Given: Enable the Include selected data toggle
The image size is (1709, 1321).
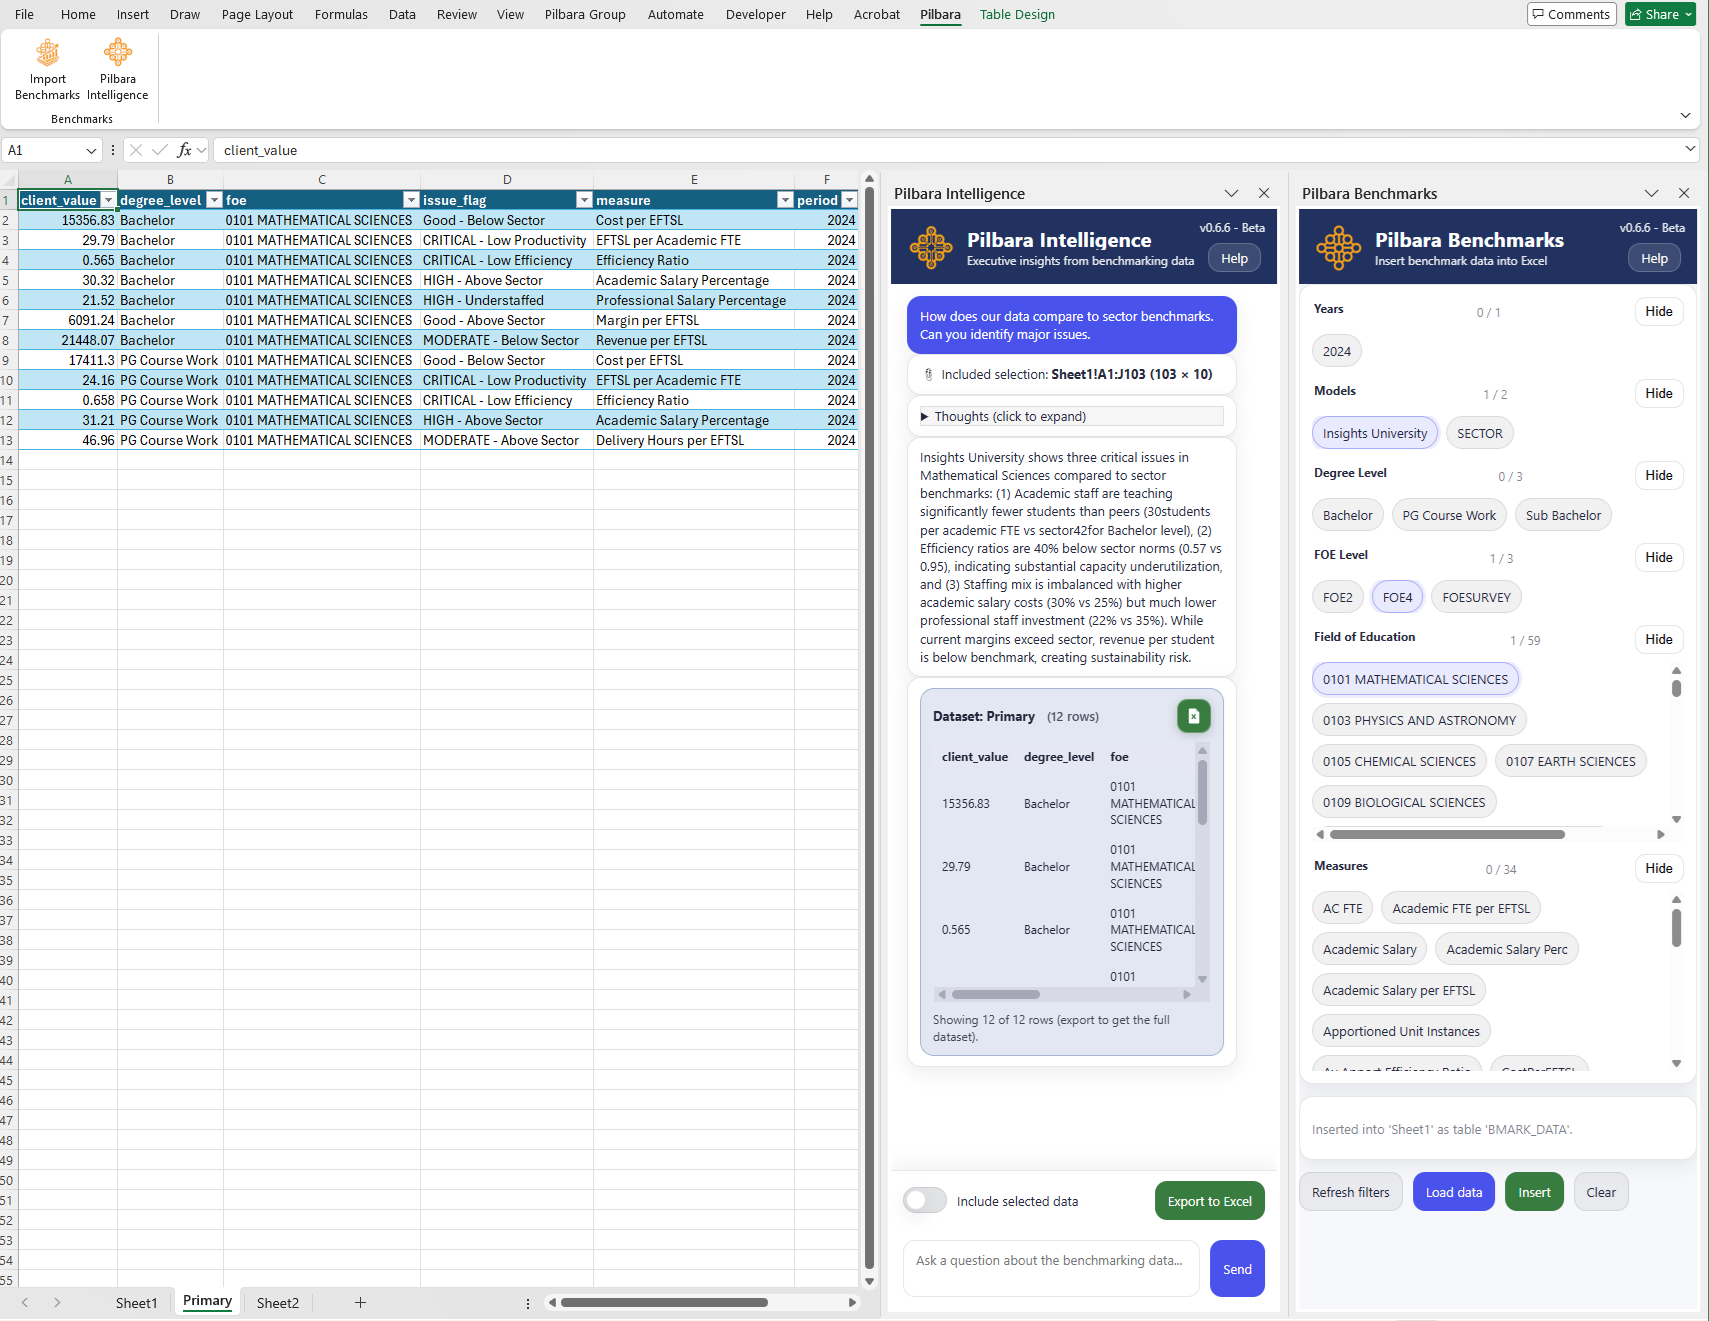Looking at the screenshot, I should pos(924,1200).
